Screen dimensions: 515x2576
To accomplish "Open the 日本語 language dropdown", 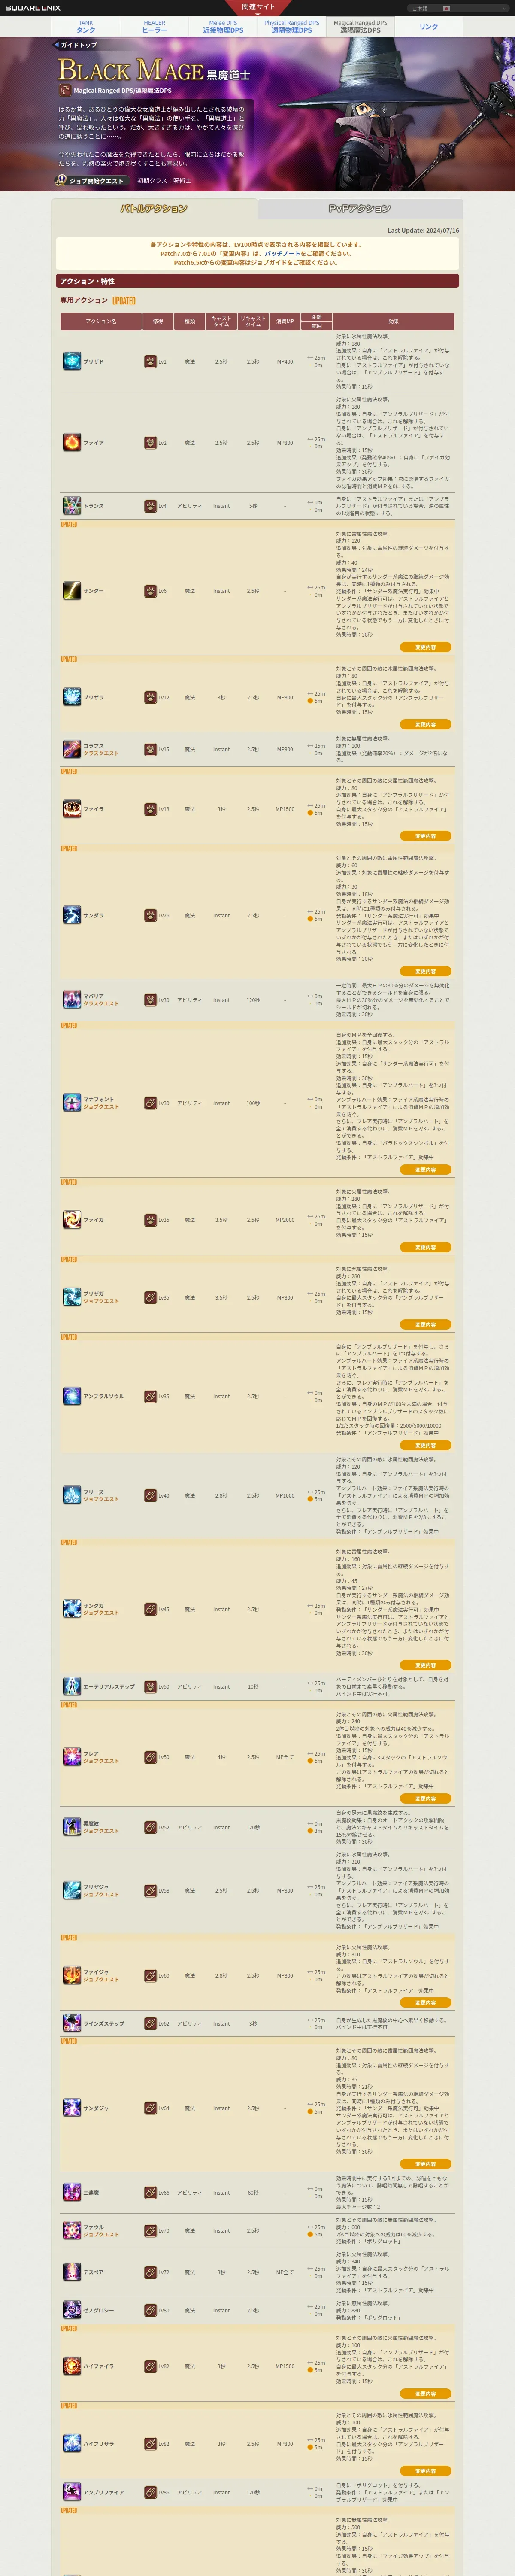I will pyautogui.click(x=459, y=8).
